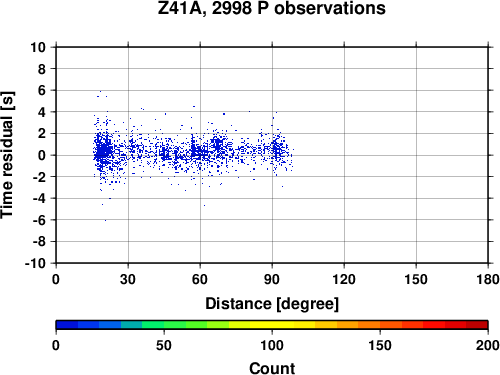Click the dense data cluster near 20 degrees
This screenshot has width=500, height=375.
coord(103,151)
